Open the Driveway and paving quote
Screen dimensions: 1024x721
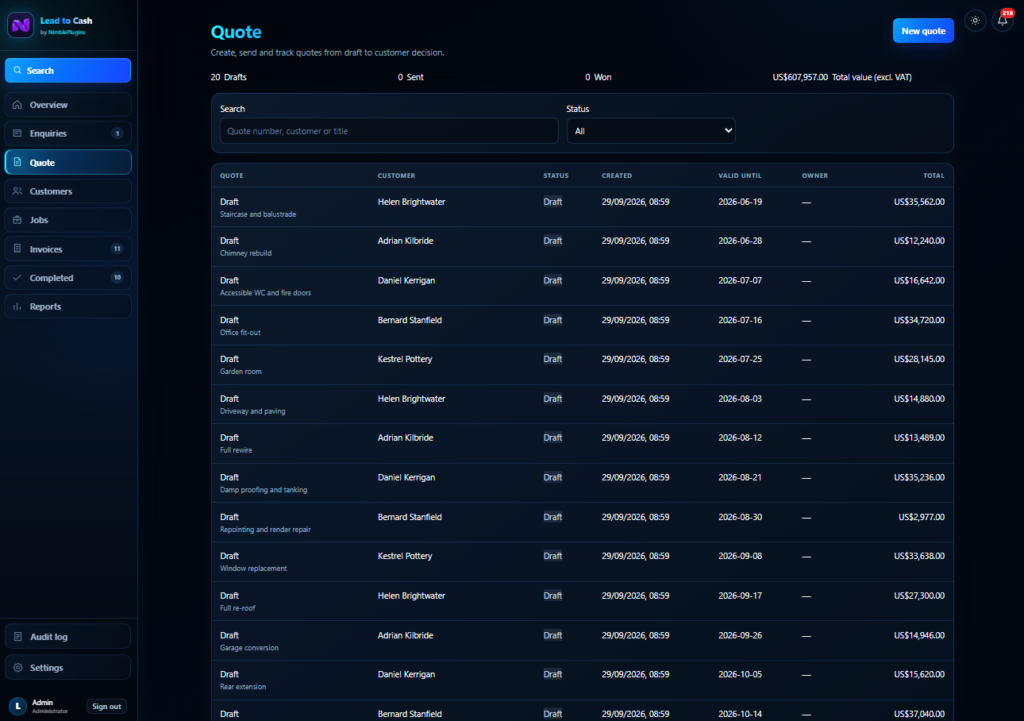click(x=582, y=404)
